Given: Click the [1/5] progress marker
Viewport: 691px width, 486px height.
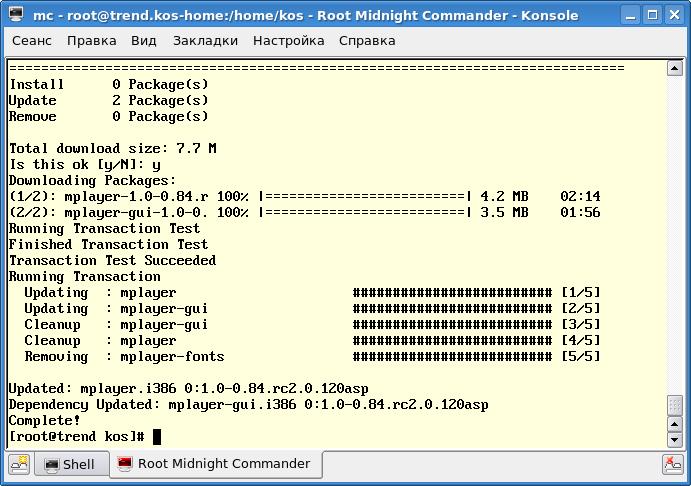Looking at the screenshot, I should click(581, 293).
